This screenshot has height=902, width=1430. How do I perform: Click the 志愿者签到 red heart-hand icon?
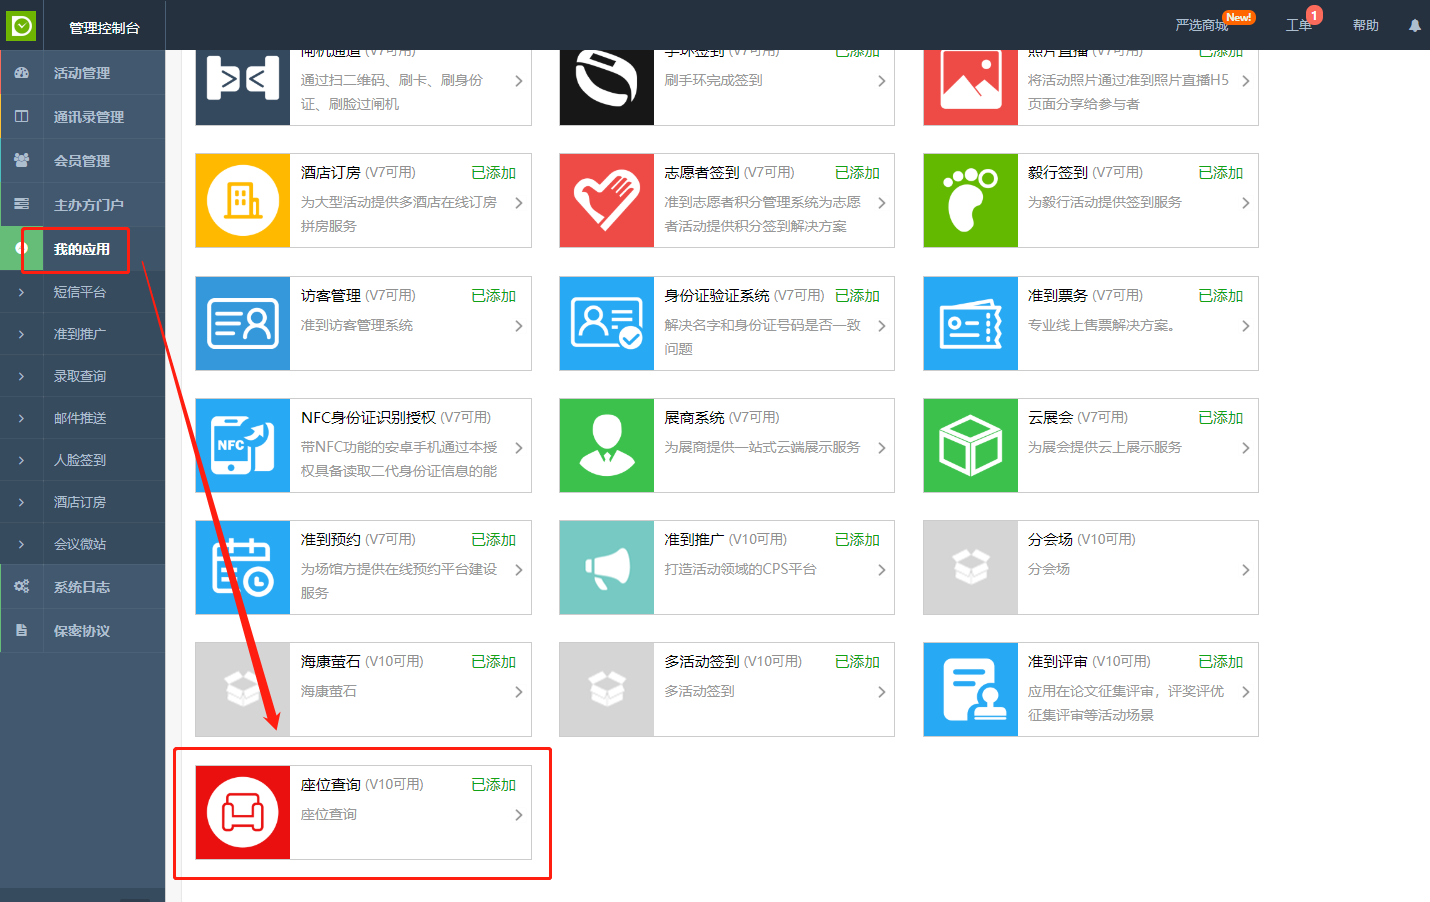click(x=607, y=201)
